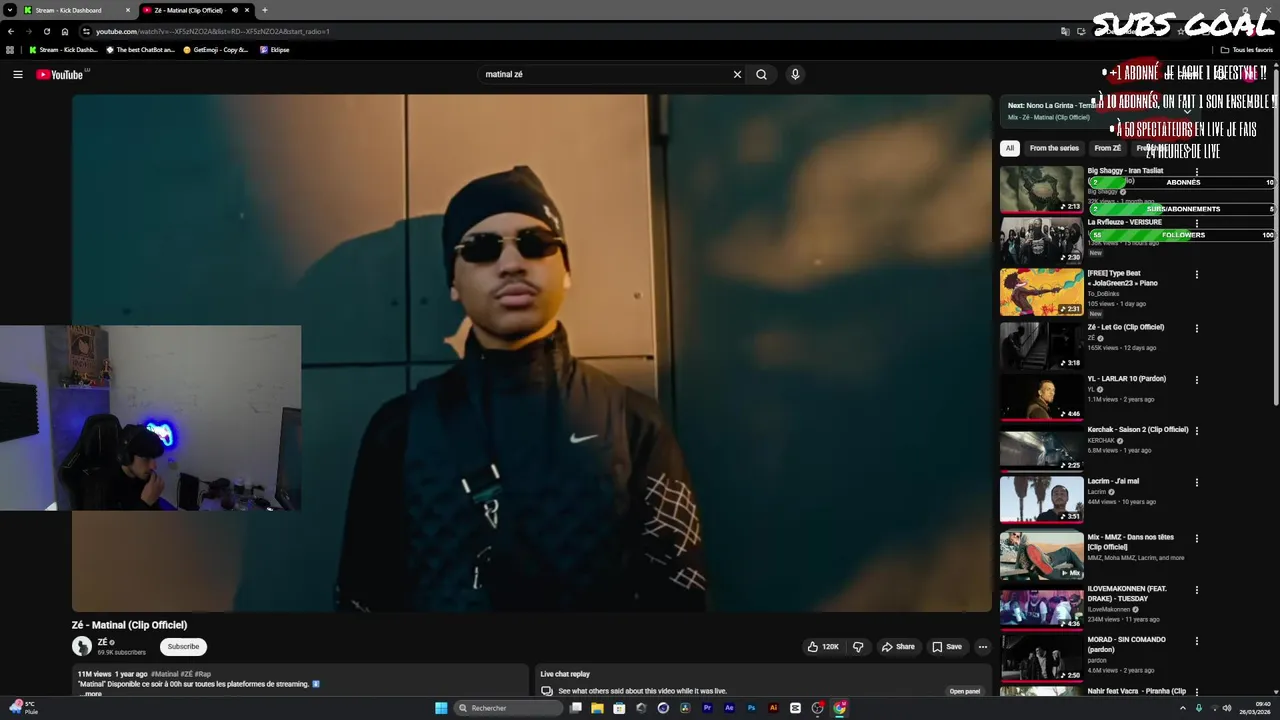Viewport: 1280px width, 720px height.
Task: Open Big Shaggy - Iran Tasliat thumbnail
Action: (1041, 189)
